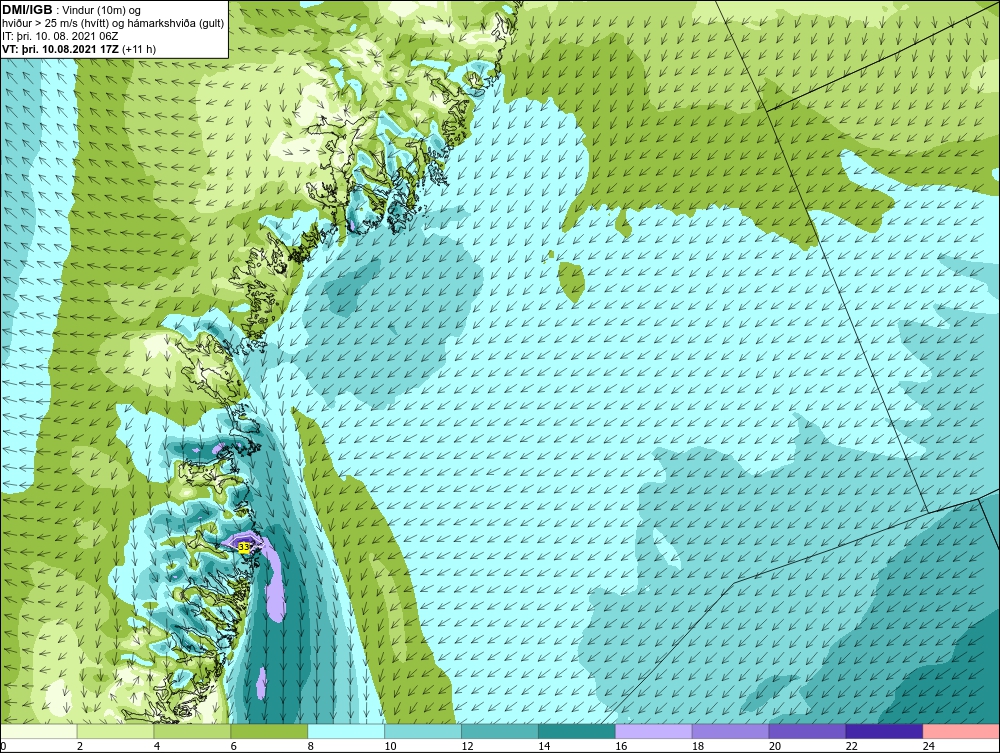The height and width of the screenshot is (753, 1000).
Task: Select the 8–10 m/s pale cyan legend swatch
Action: point(346,731)
